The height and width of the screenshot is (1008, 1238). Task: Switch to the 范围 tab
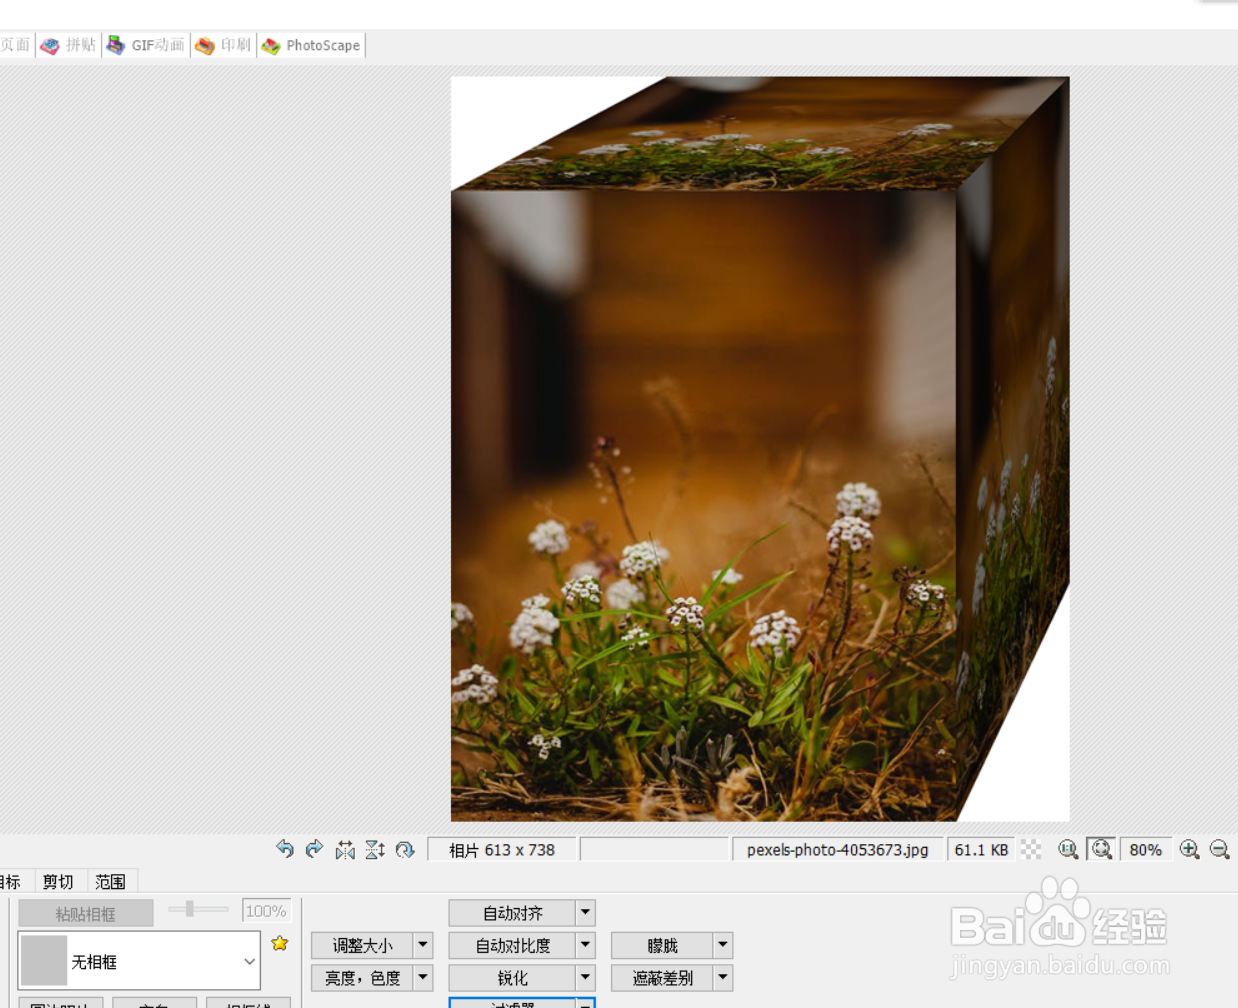coord(110,881)
